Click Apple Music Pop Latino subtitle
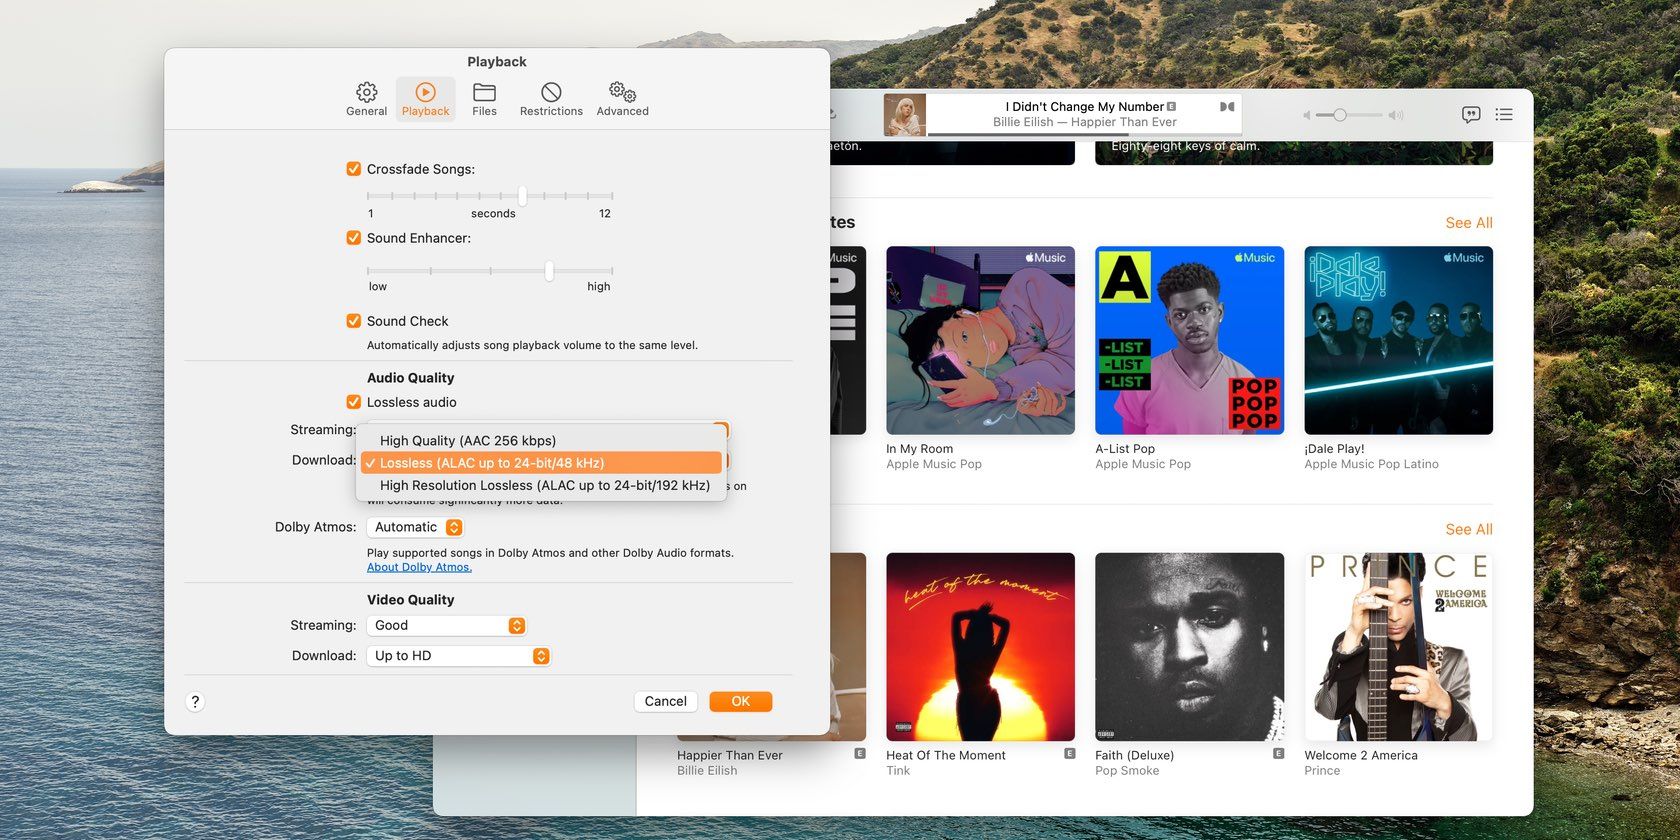The image size is (1680, 840). tap(1371, 464)
